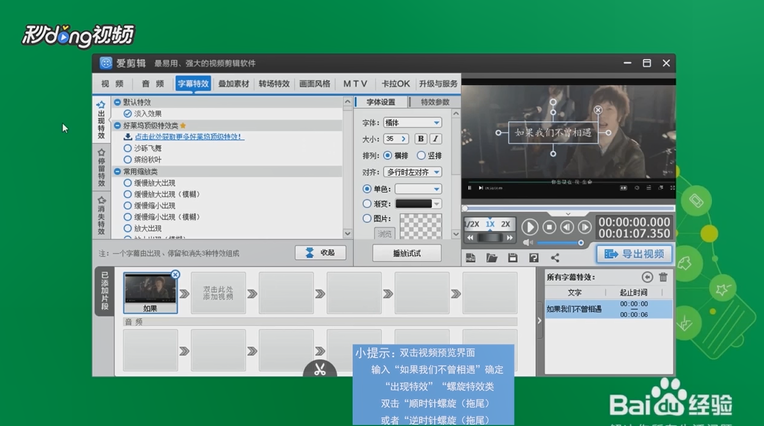Click the 收起 collapse button
The image size is (764, 426).
tap(321, 252)
